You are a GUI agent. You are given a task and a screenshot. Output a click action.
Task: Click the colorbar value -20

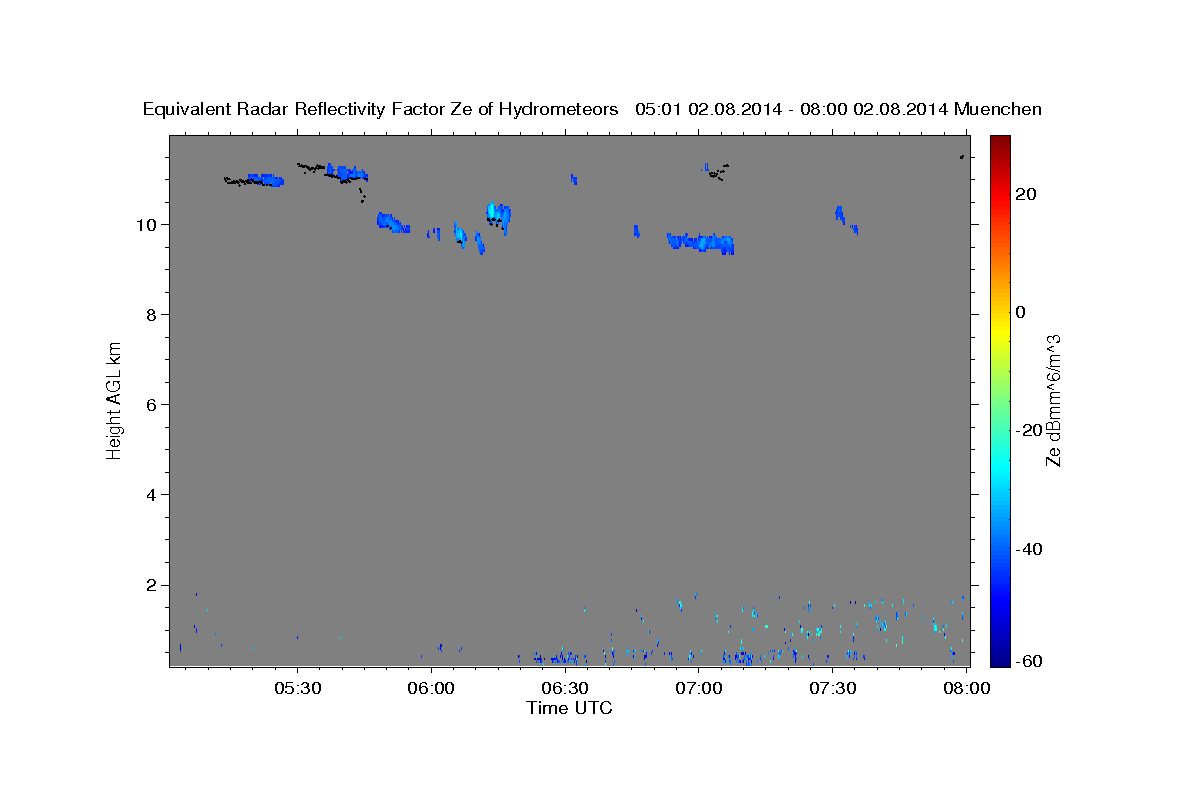pyautogui.click(x=1029, y=430)
